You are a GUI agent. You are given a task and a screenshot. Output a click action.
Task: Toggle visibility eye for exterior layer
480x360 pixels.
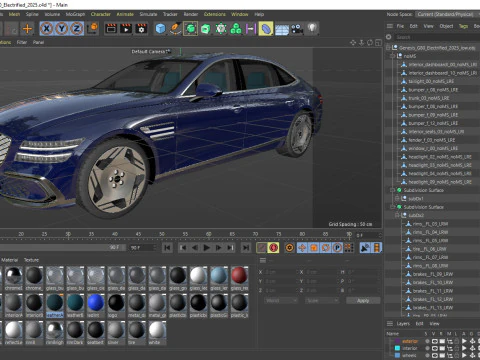pyautogui.click(x=435, y=341)
